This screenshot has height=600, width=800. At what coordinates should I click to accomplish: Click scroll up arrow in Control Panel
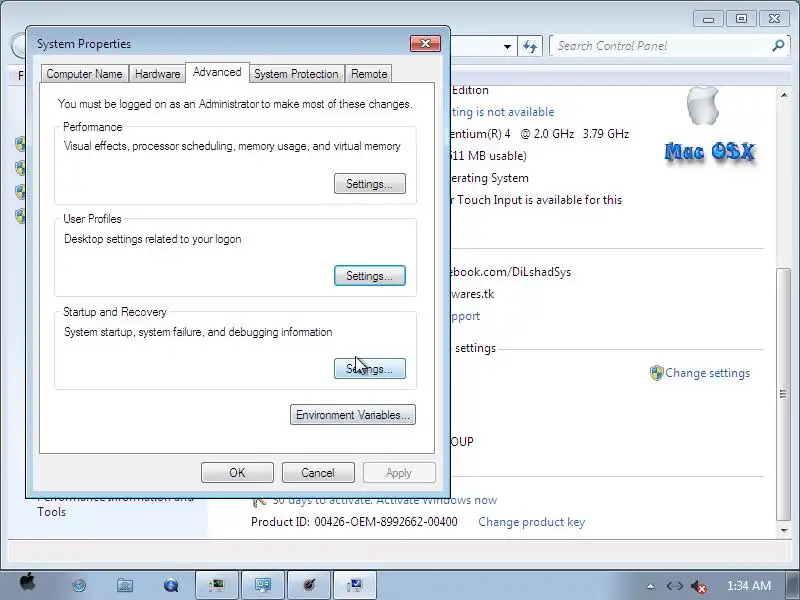point(784,95)
